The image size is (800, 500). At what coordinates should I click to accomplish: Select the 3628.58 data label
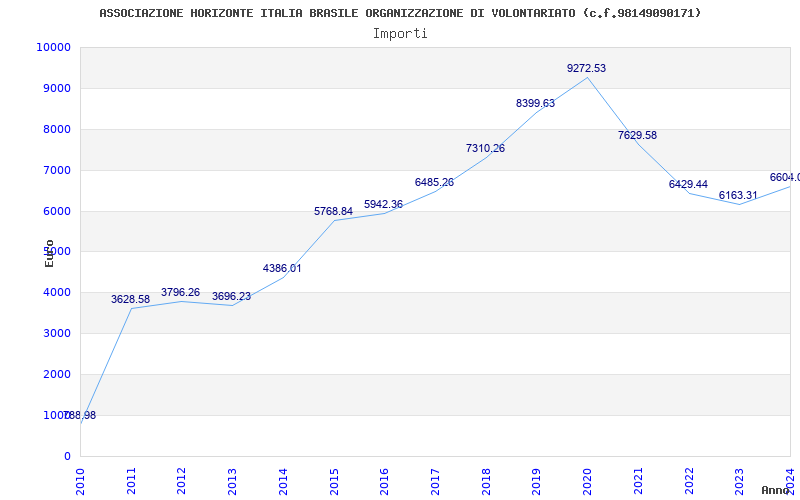click(131, 299)
